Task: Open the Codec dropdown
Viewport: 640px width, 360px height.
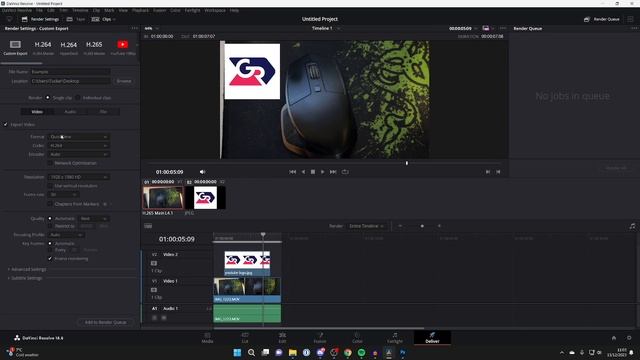Action: [79, 145]
